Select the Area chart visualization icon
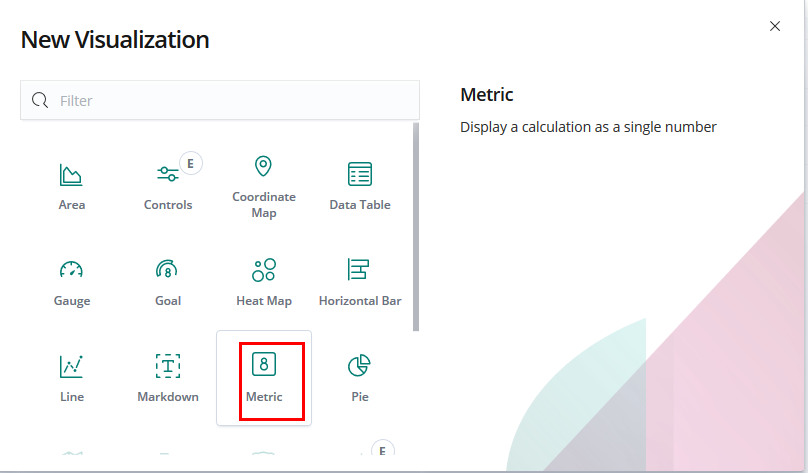Screen dimensions: 808x473 point(71,175)
